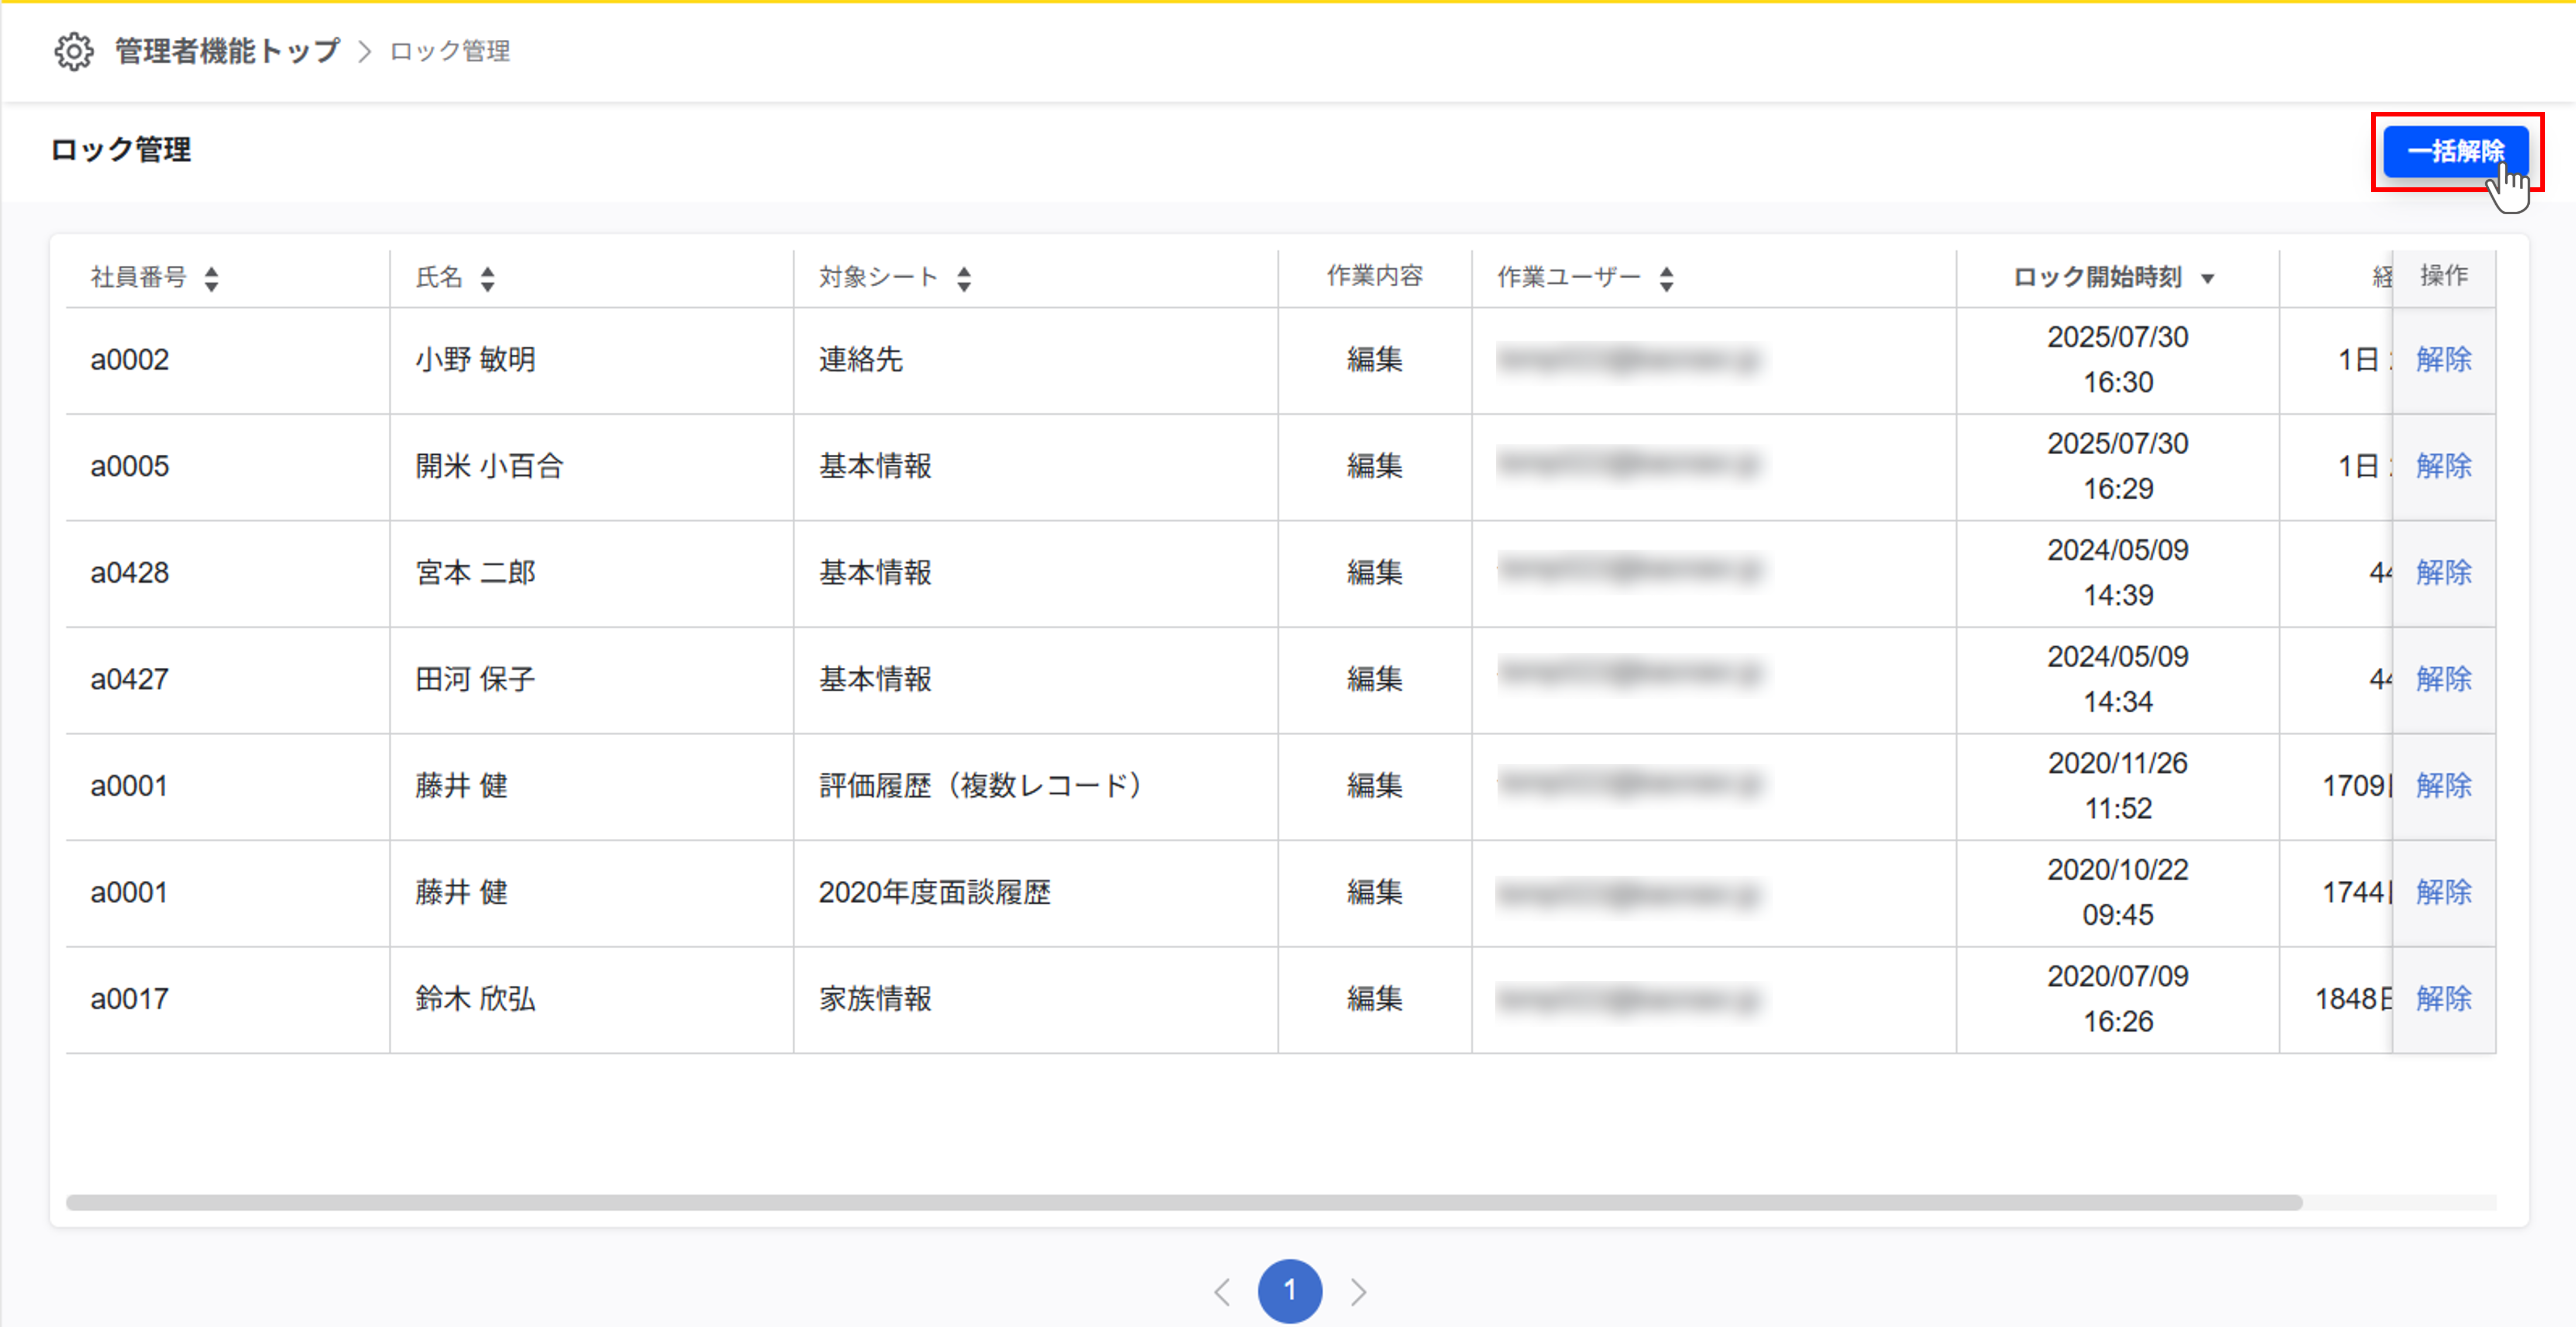
Task: Toggle sort order on the 対象シート column
Action: point(963,277)
